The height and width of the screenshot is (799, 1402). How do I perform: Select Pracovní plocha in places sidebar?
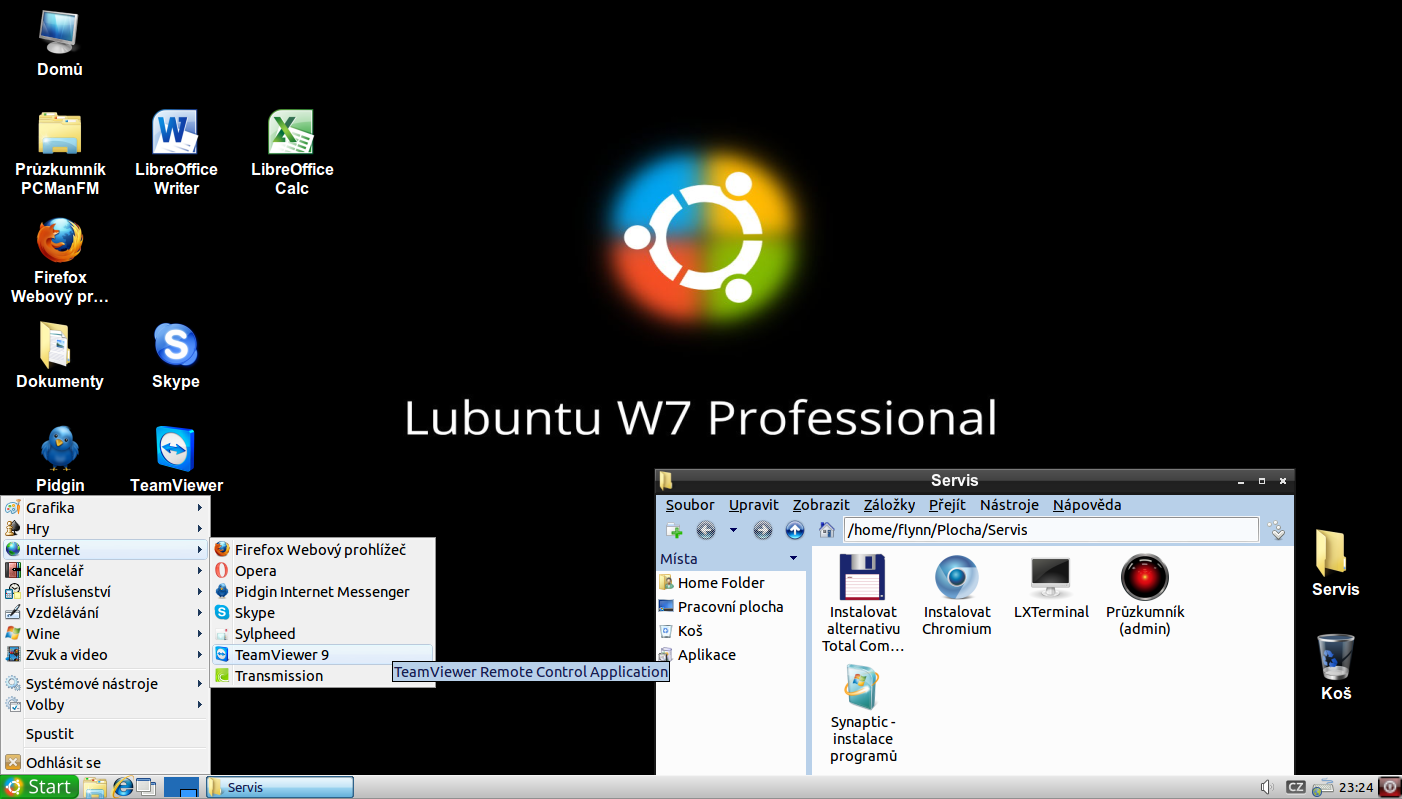point(731,607)
